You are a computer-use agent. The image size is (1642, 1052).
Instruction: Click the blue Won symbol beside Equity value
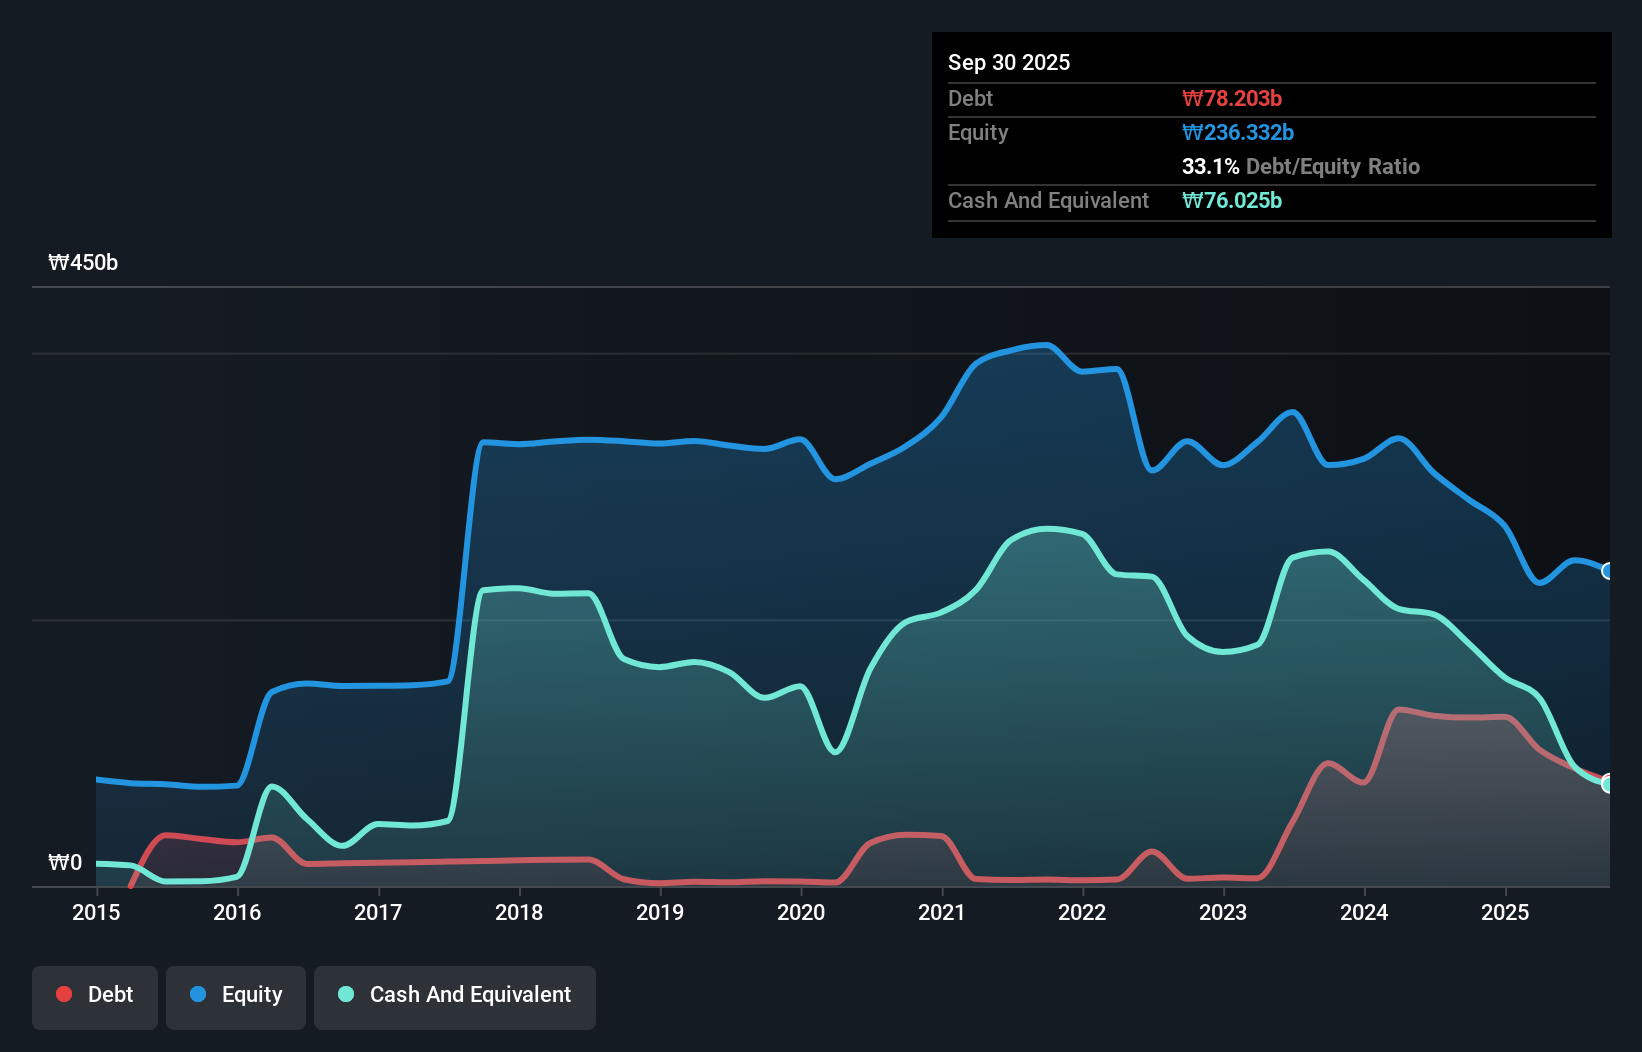1193,132
